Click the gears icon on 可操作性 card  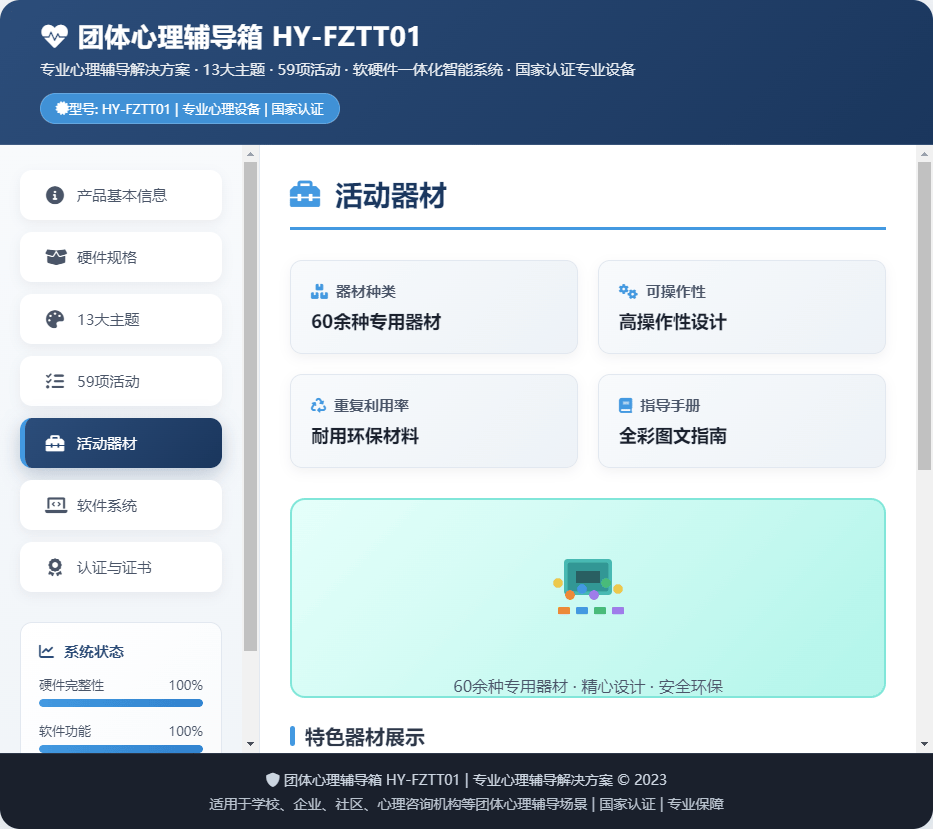pos(627,291)
